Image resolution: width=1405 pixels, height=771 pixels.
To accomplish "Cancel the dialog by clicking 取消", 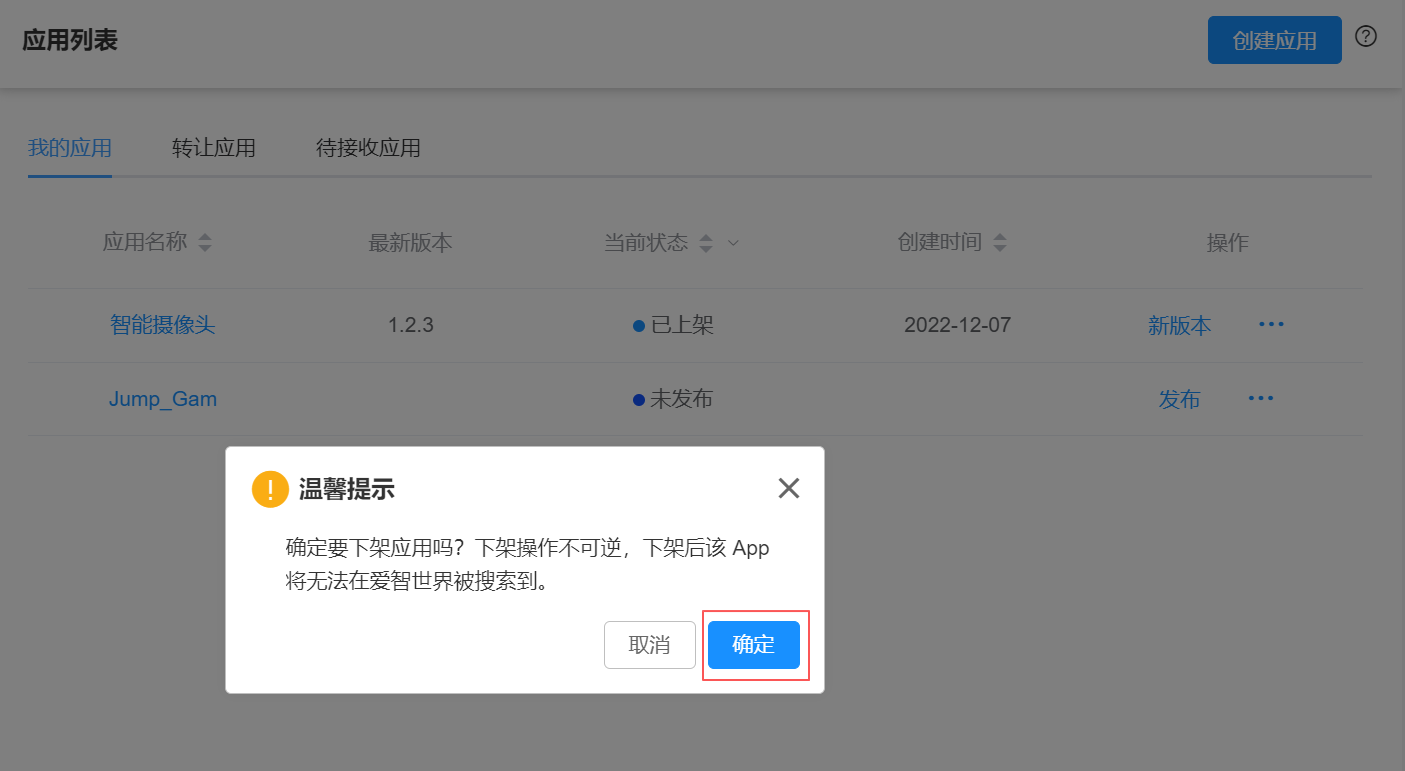I will tap(649, 645).
